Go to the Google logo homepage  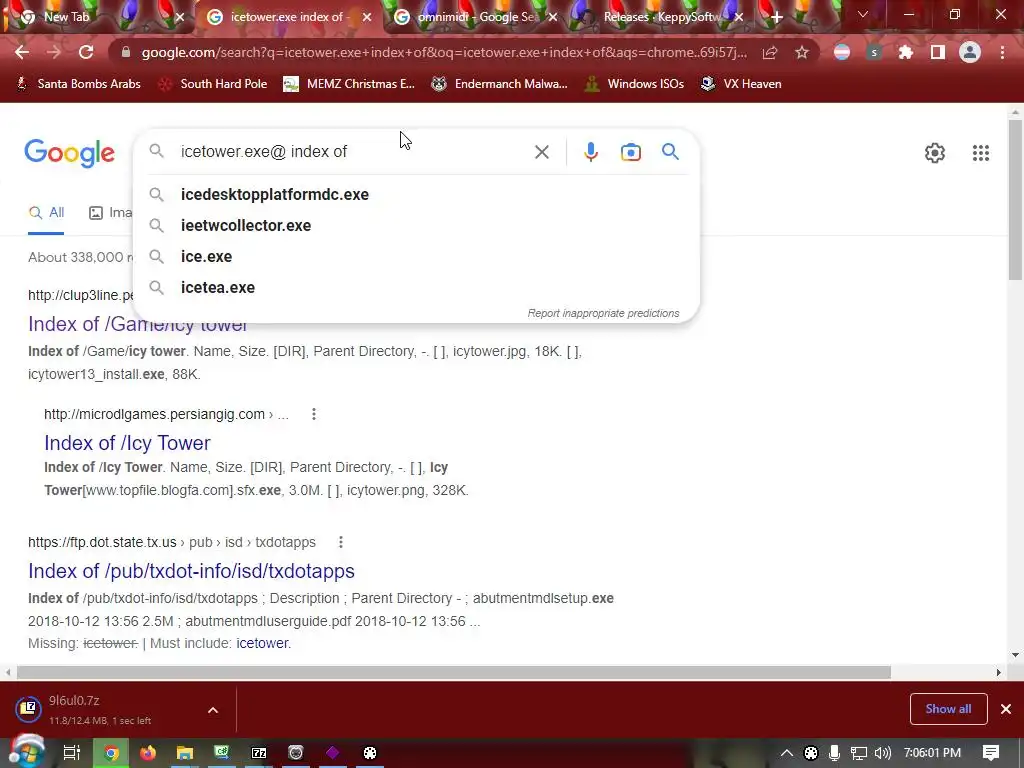70,153
